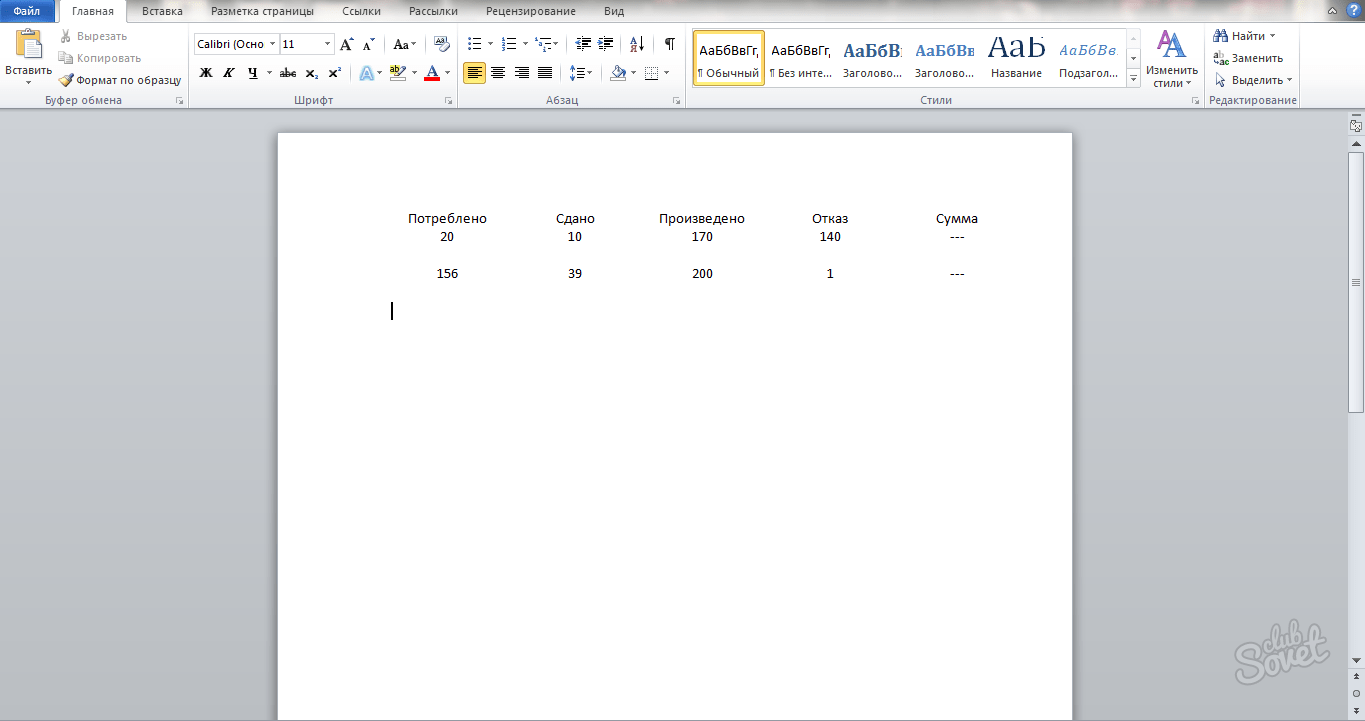Click the increase indent icon
Screen dimensions: 1365x721
[605, 44]
